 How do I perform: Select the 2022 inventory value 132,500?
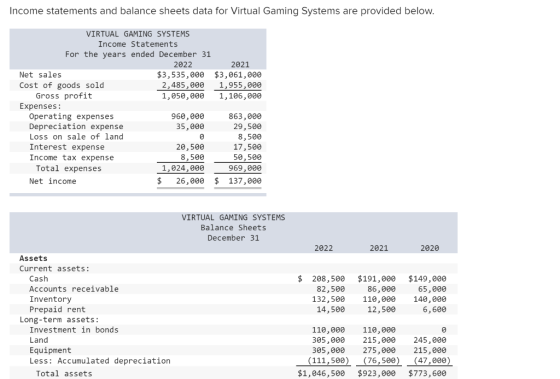click(x=329, y=299)
